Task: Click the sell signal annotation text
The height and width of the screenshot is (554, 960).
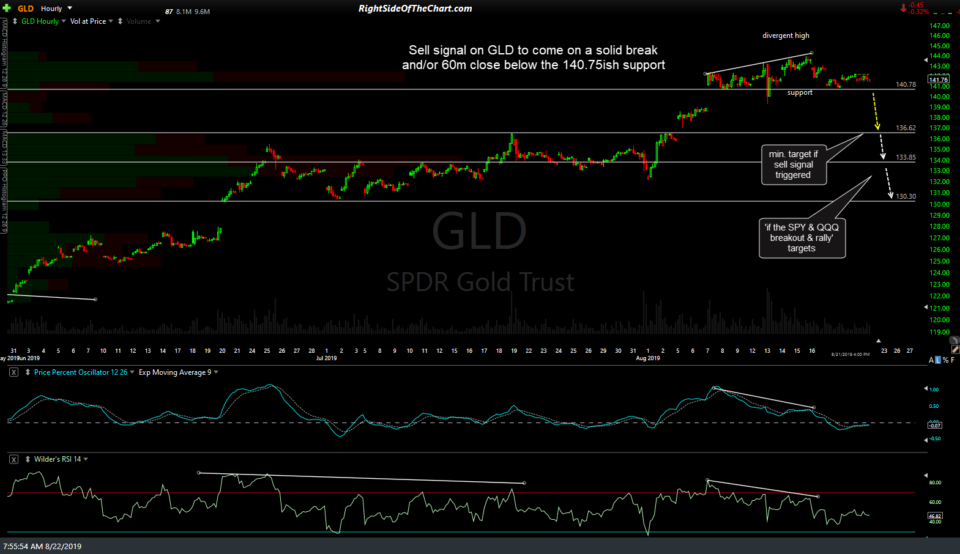Action: (533, 58)
